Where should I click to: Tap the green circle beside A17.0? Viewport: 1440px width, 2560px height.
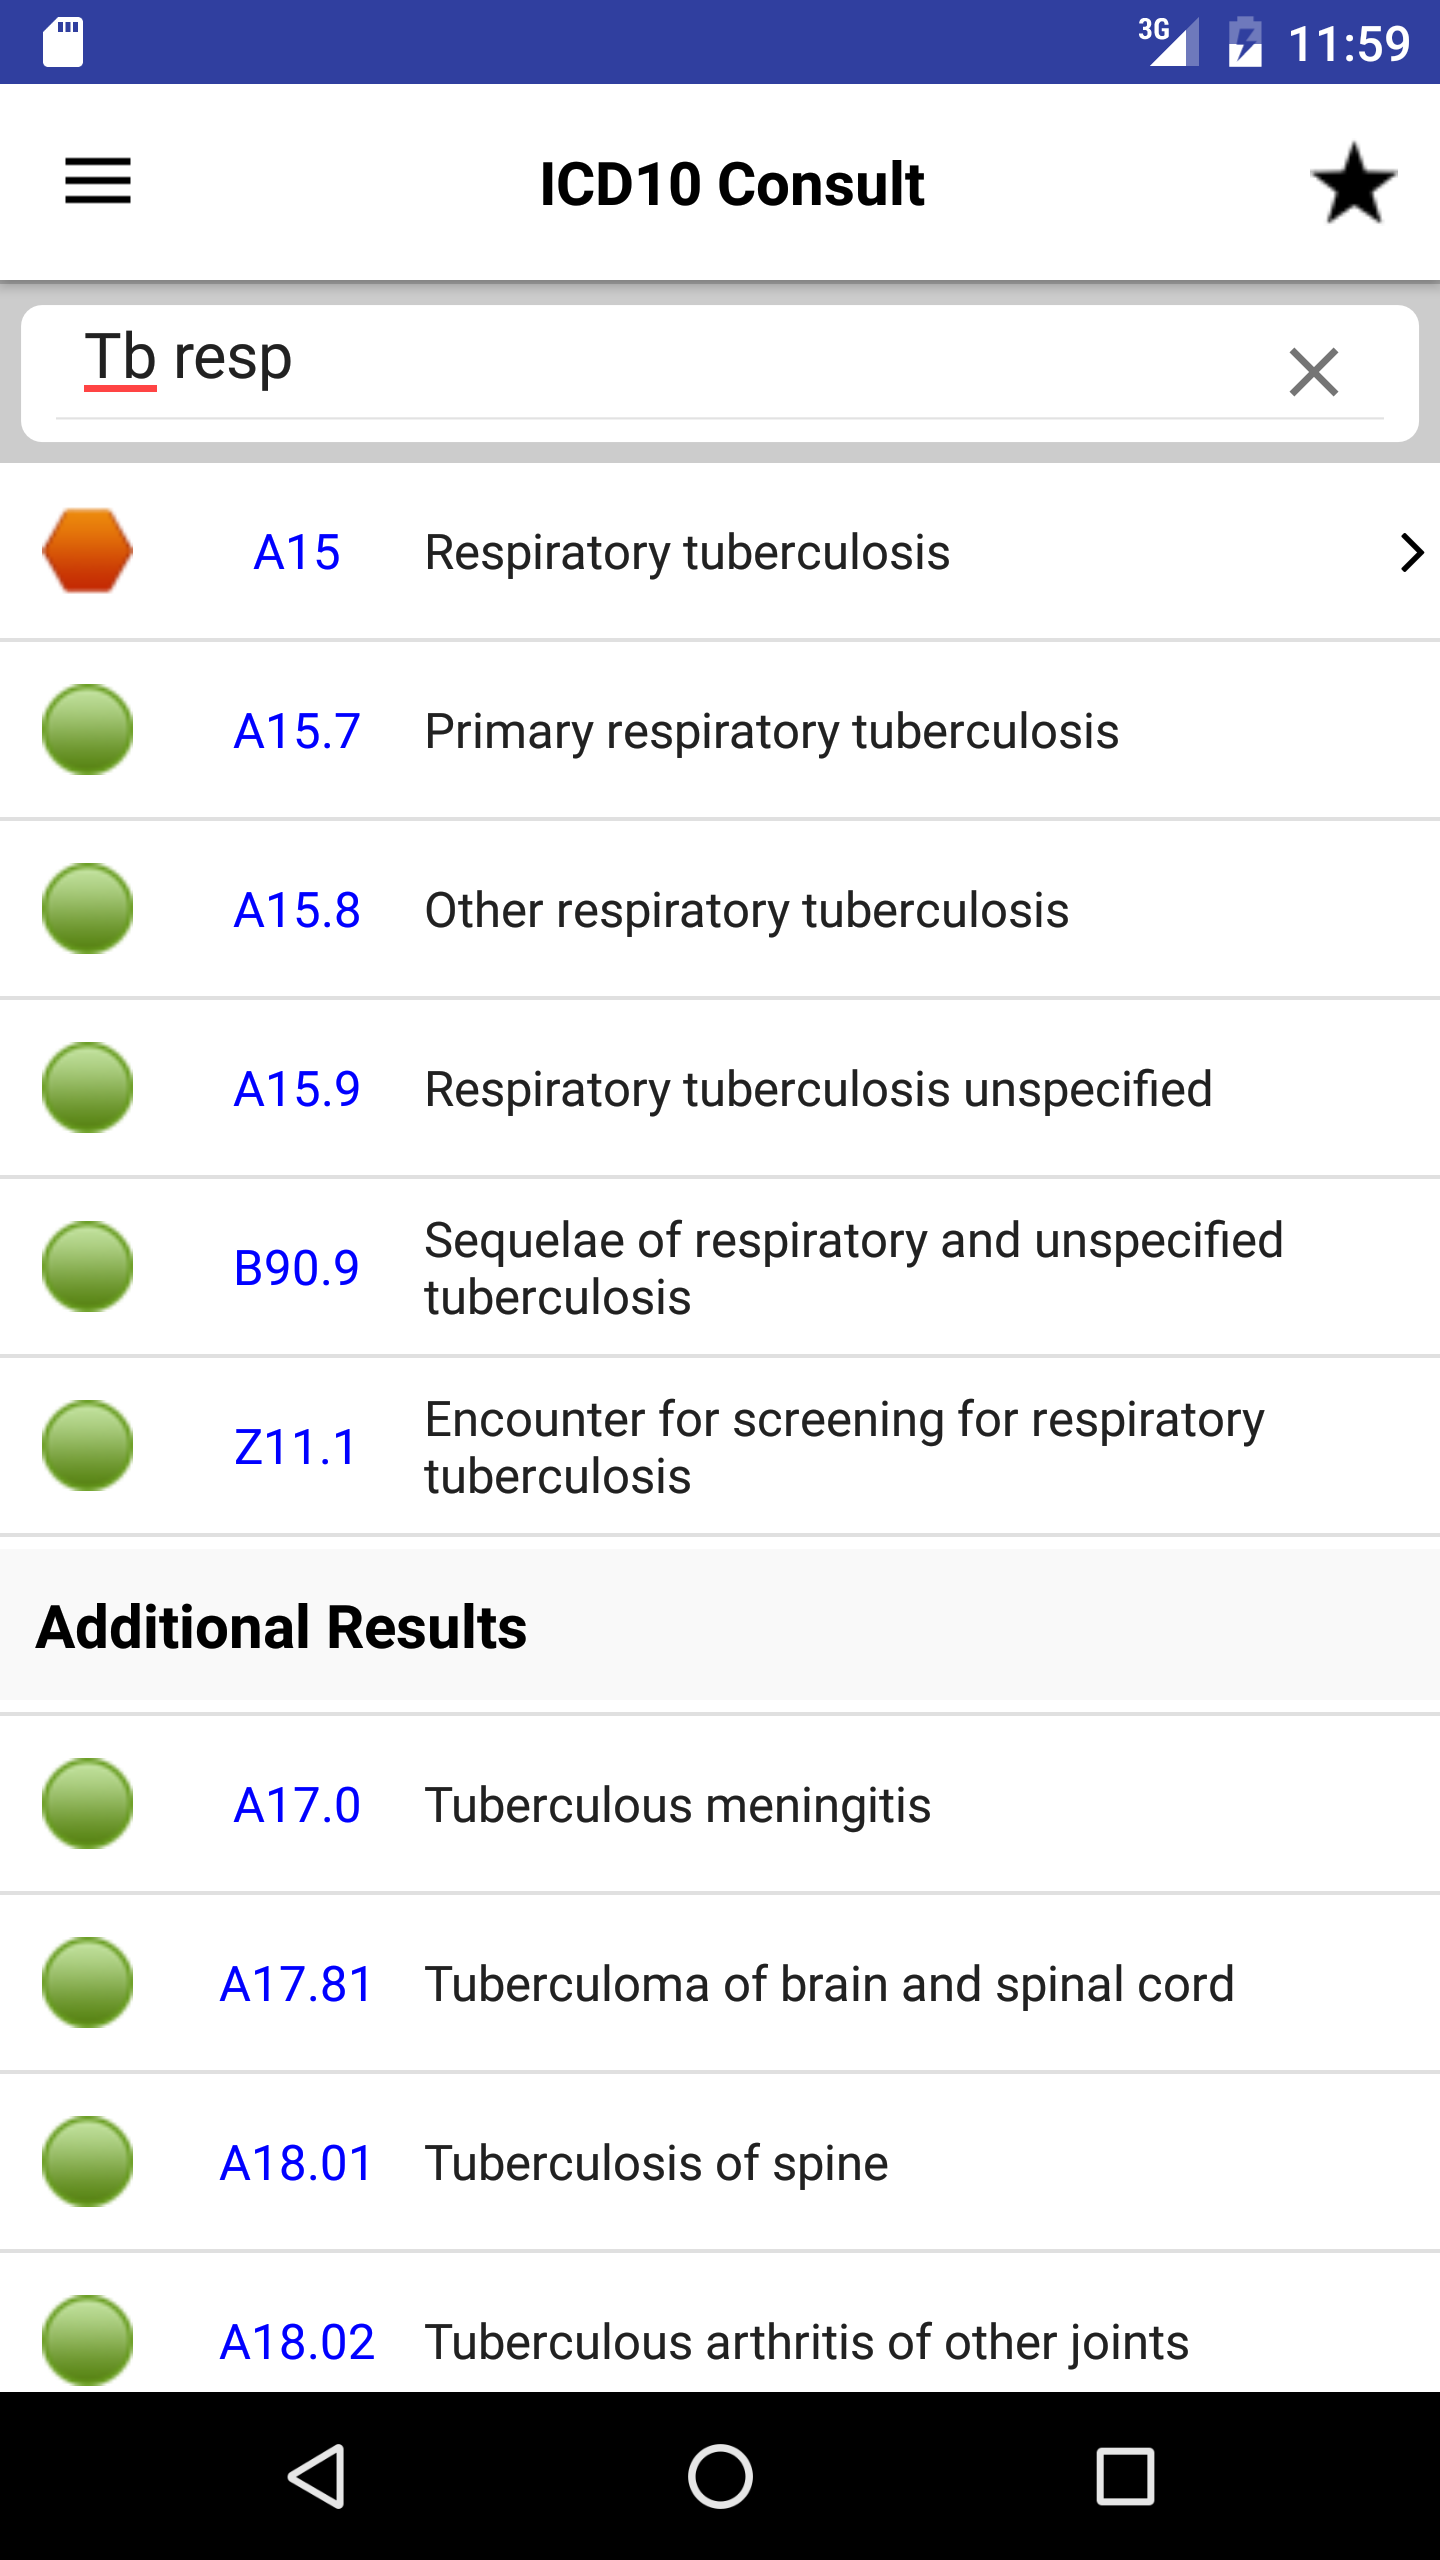pyautogui.click(x=88, y=1804)
